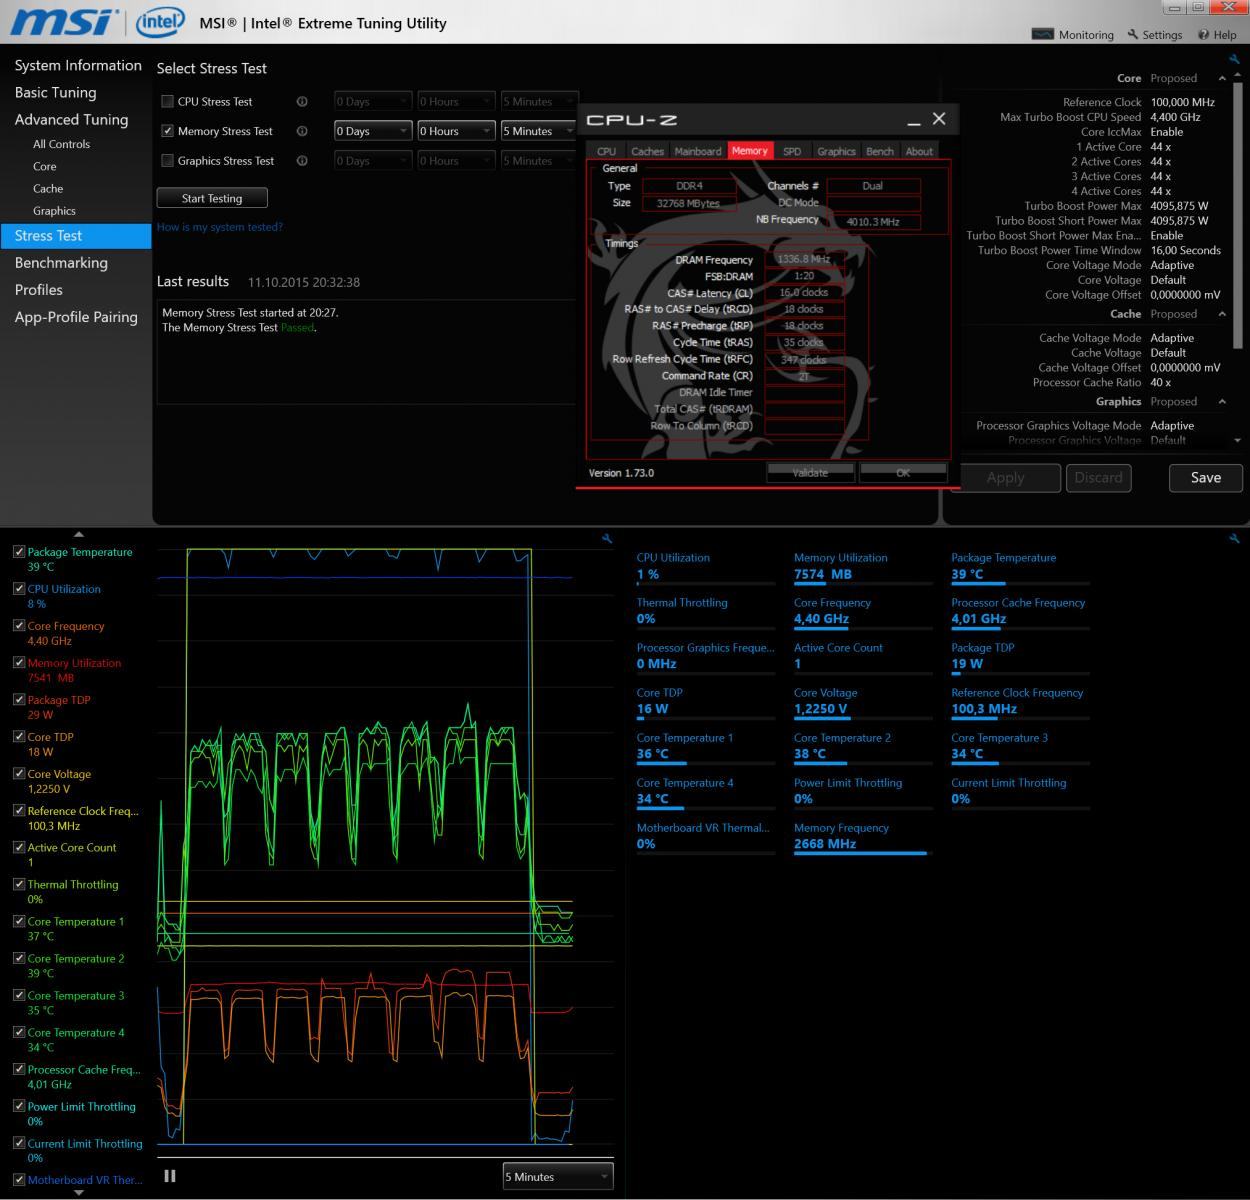Go to Benchmarking section
This screenshot has height=1200, width=1250.
[x=61, y=263]
